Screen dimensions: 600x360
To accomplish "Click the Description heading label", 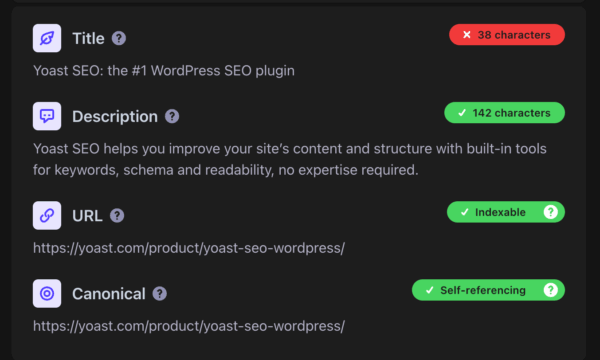I will [115, 117].
